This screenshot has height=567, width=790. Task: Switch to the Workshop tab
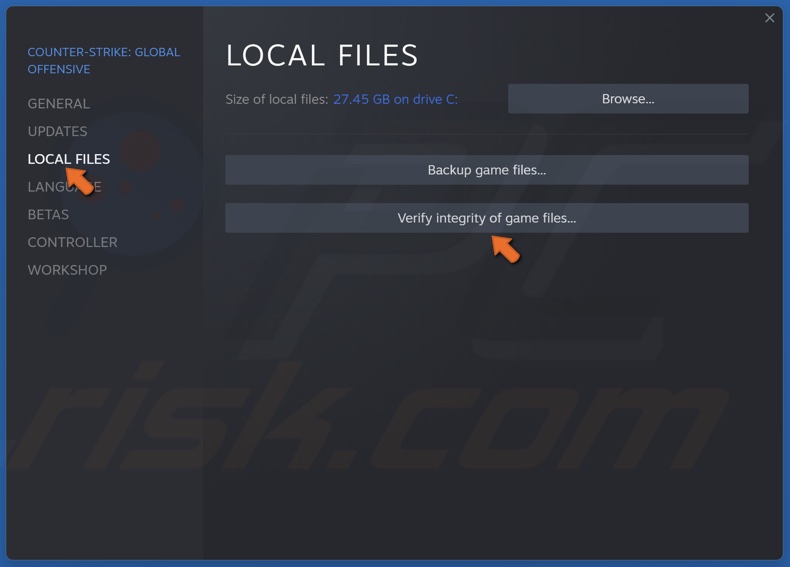pyautogui.click(x=67, y=270)
